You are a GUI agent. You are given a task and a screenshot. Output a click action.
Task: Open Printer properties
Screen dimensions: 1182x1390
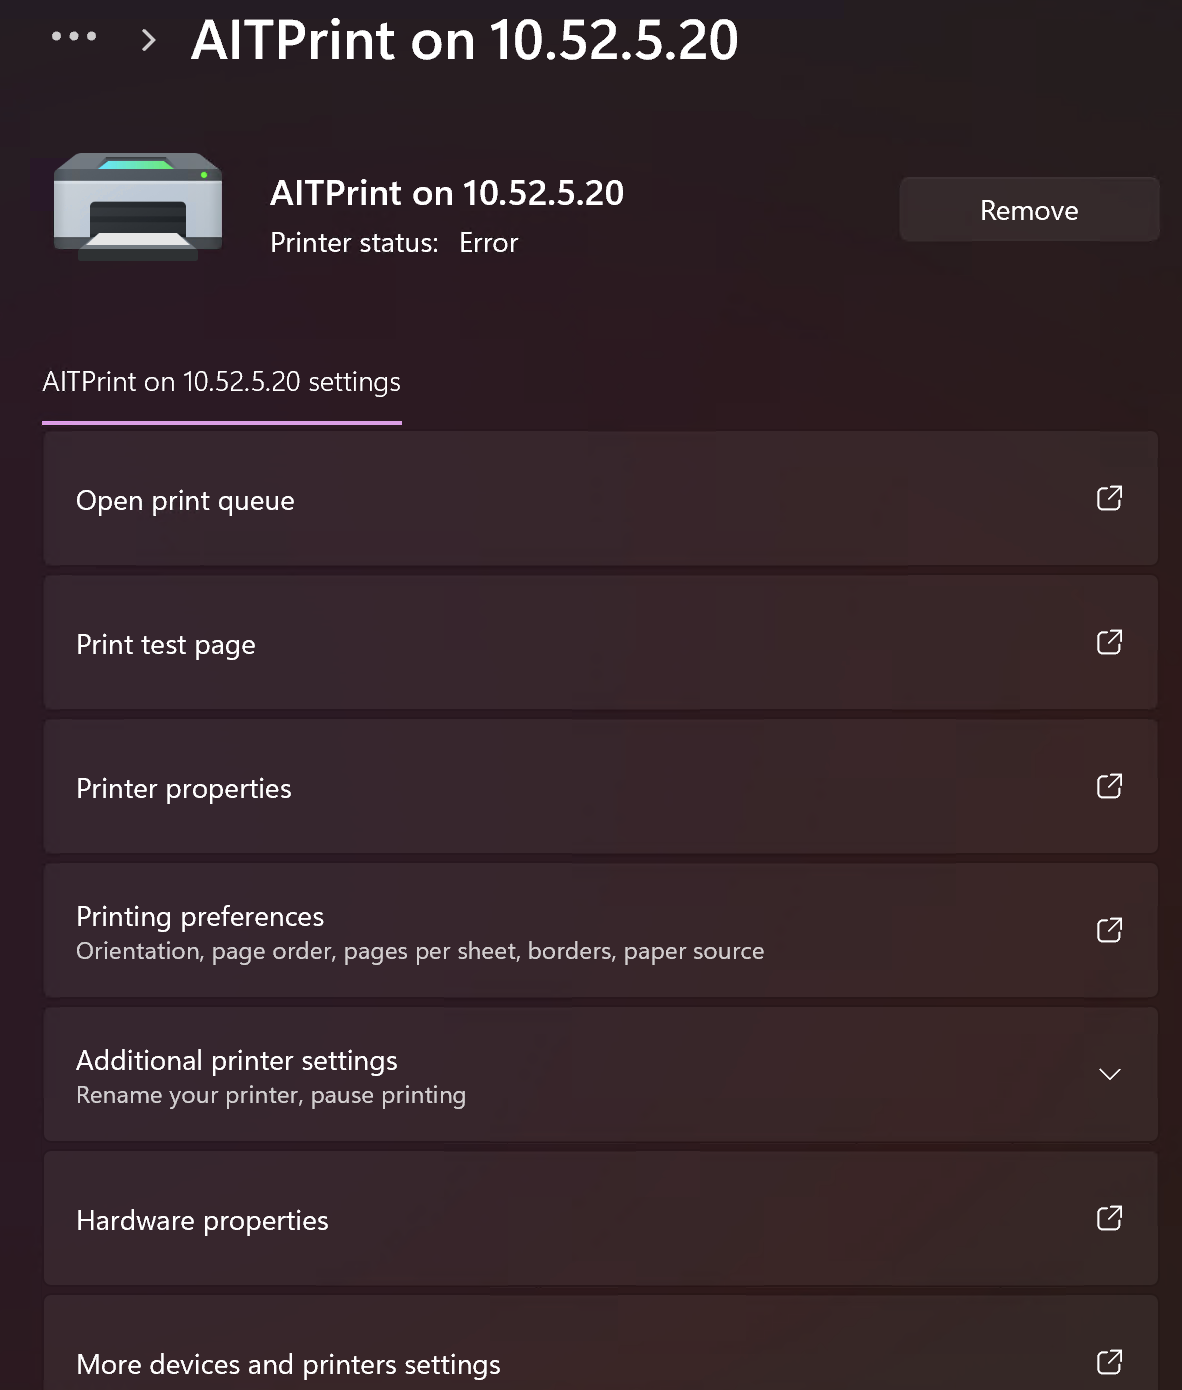point(184,788)
